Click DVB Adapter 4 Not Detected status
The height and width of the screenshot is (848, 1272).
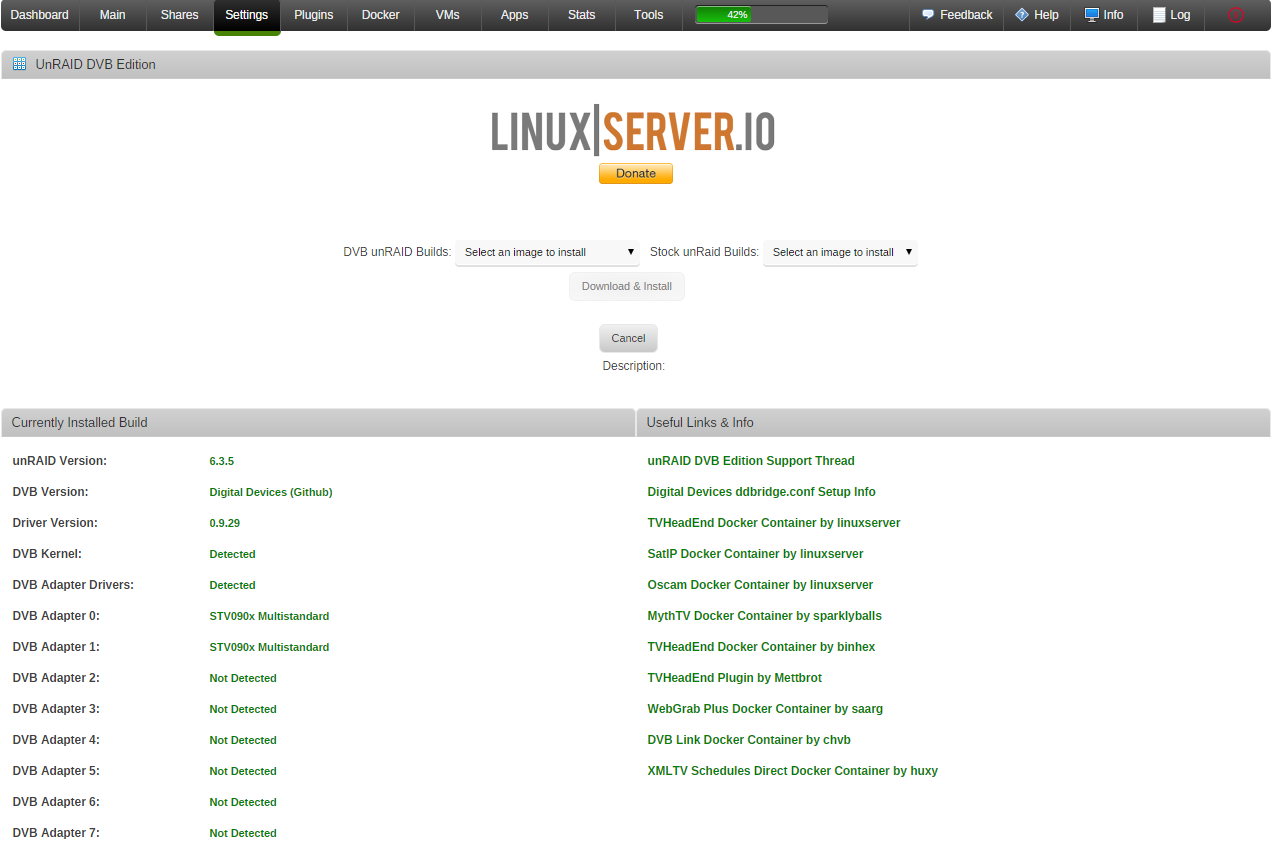tap(243, 741)
